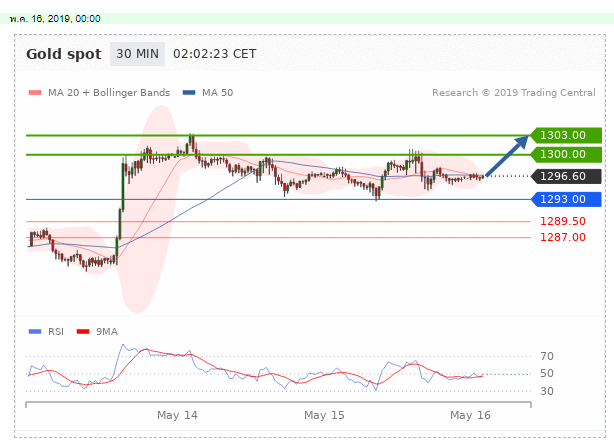Viewport: 614px width, 446px height.
Task: Click the 9MA red legend swatch
Action: [83, 332]
